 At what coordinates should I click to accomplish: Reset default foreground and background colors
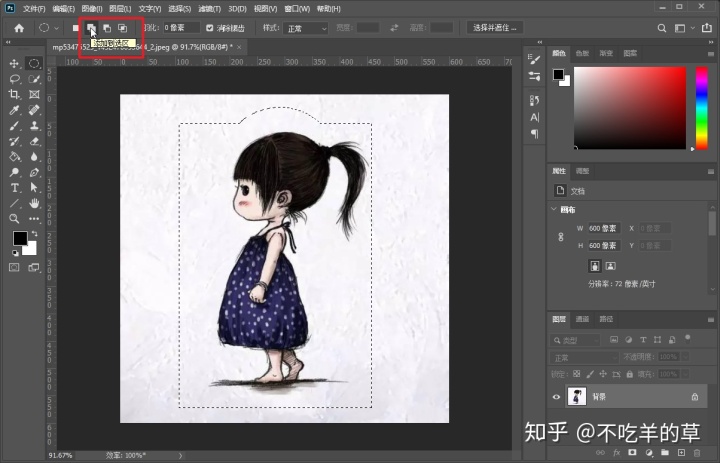tap(15, 253)
